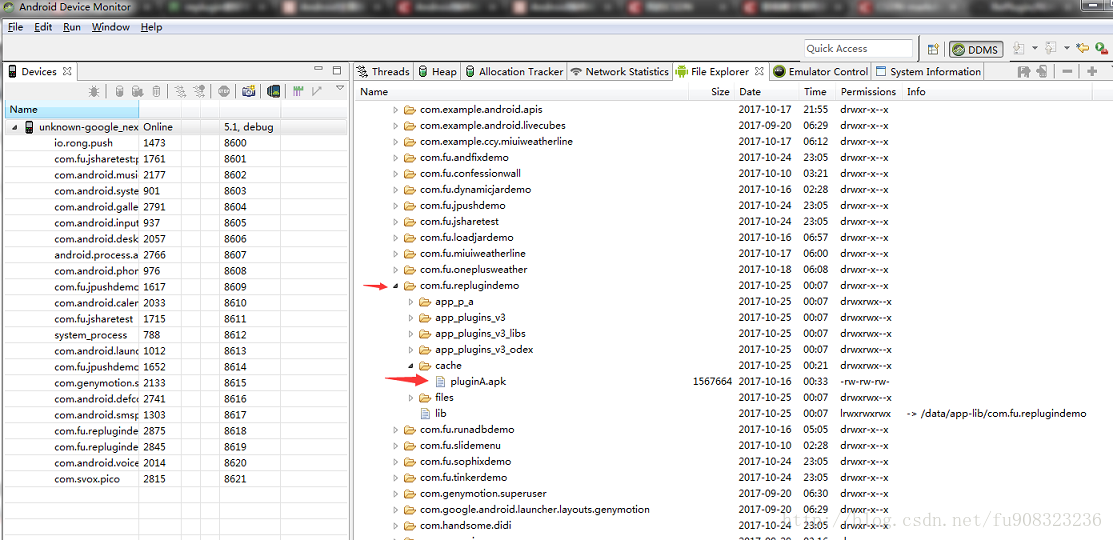The image size is (1113, 540).
Task: Open the File menu
Action: point(16,27)
